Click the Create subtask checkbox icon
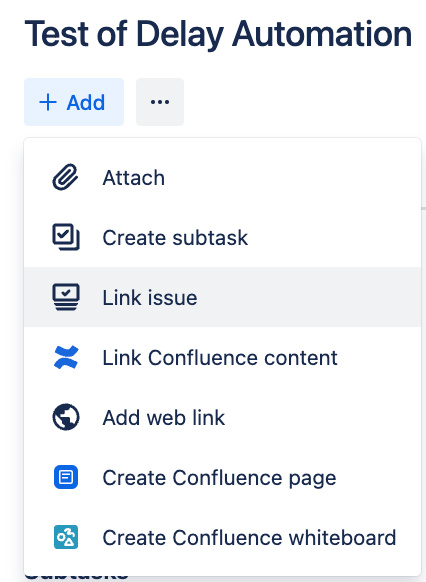The image size is (426, 582). click(x=66, y=237)
